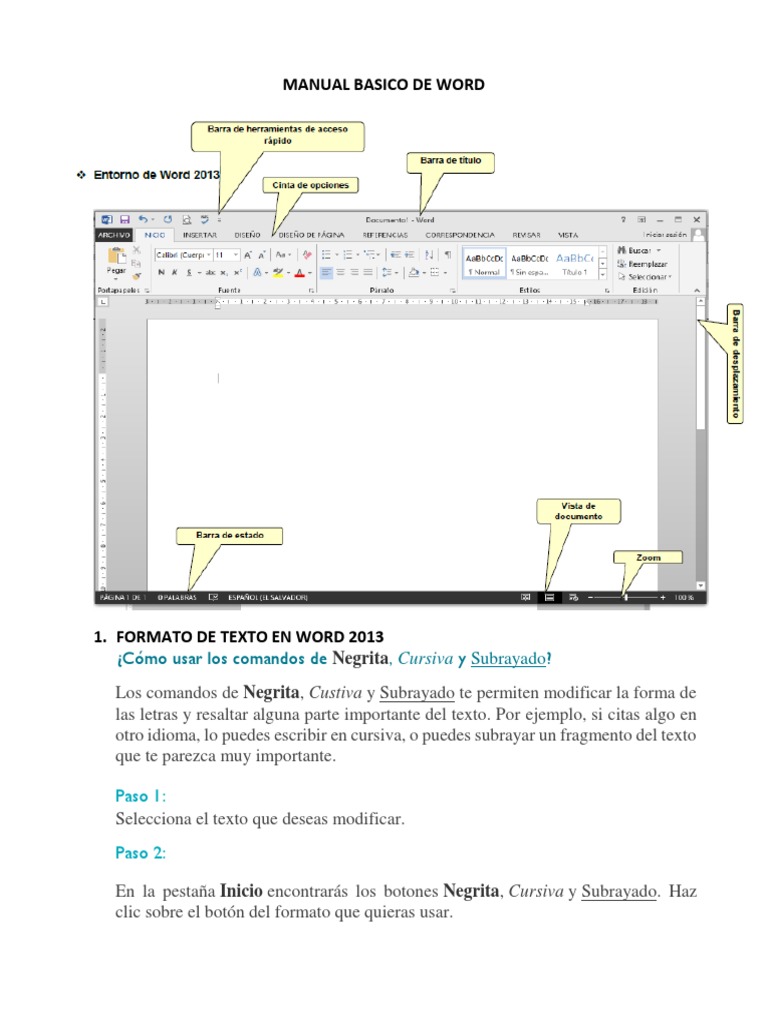Click the Save icon in quick access toolbar
The height and width of the screenshot is (1024, 768).
(x=125, y=220)
